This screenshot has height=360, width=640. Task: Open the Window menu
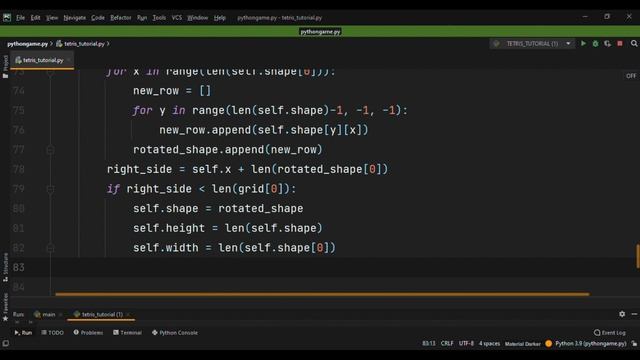click(198, 18)
